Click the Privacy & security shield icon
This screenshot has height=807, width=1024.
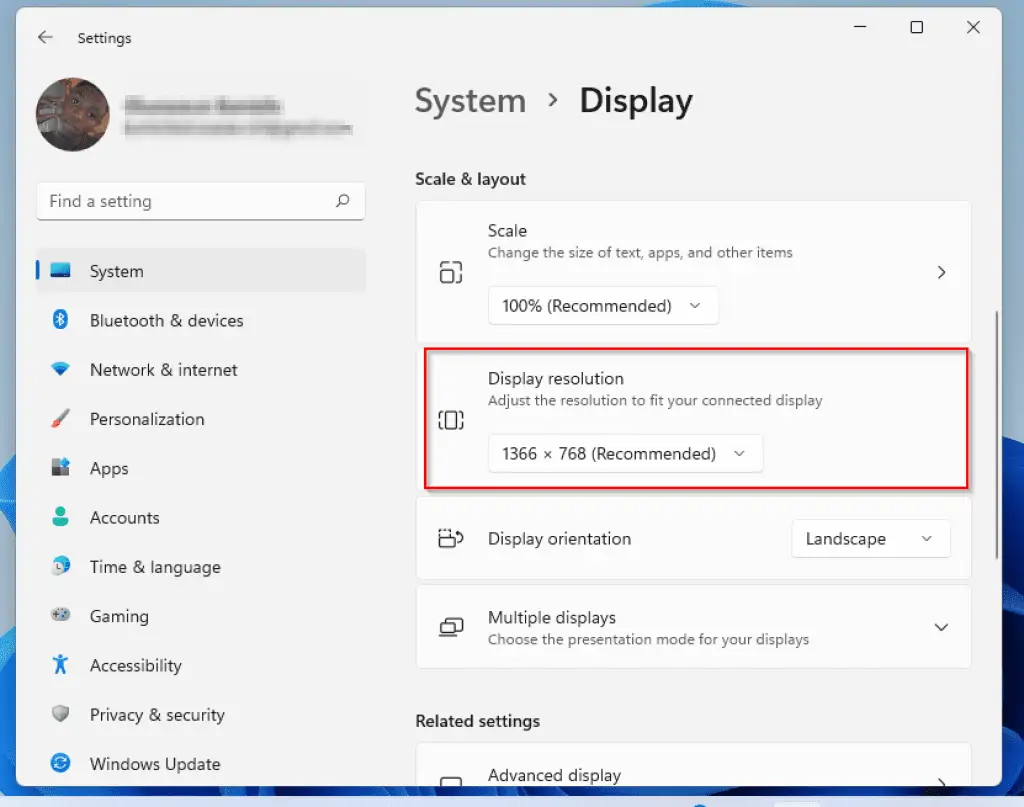(x=61, y=714)
